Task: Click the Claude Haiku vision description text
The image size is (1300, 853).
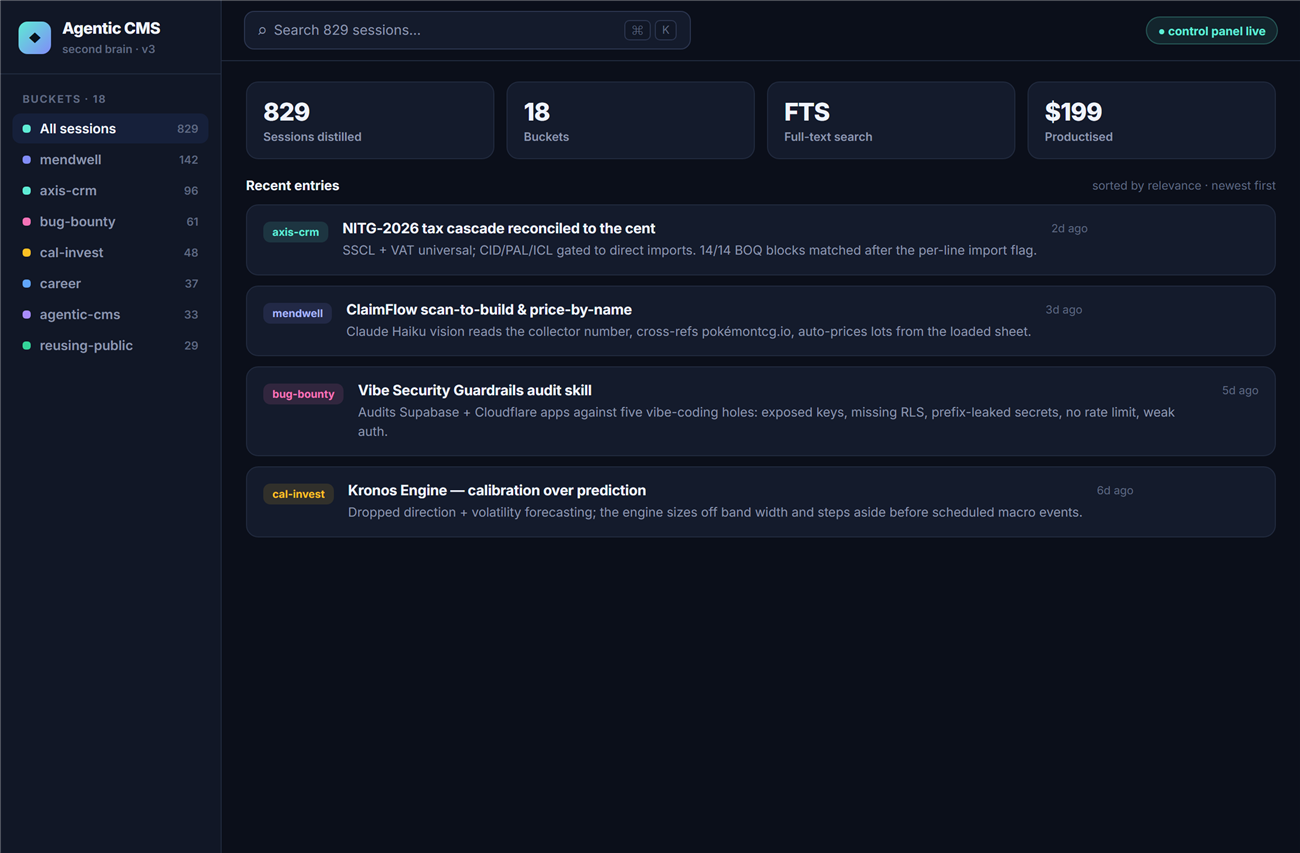Action: click(688, 331)
